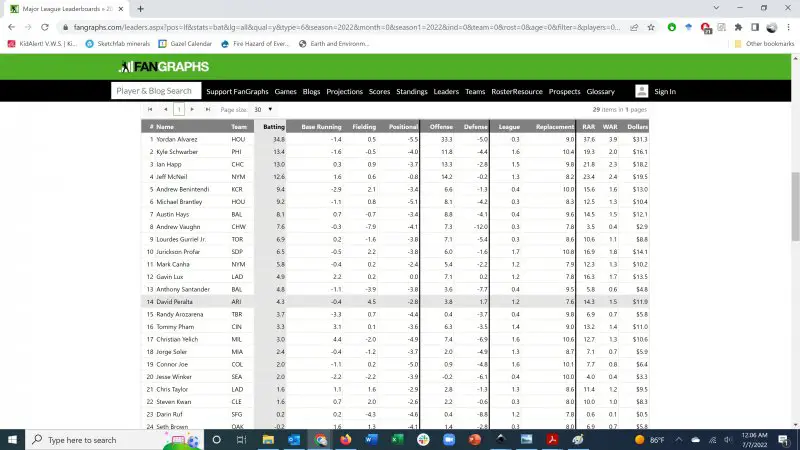The width and height of the screenshot is (800, 450).
Task: Expand the Page size dropdown
Action: [263, 109]
